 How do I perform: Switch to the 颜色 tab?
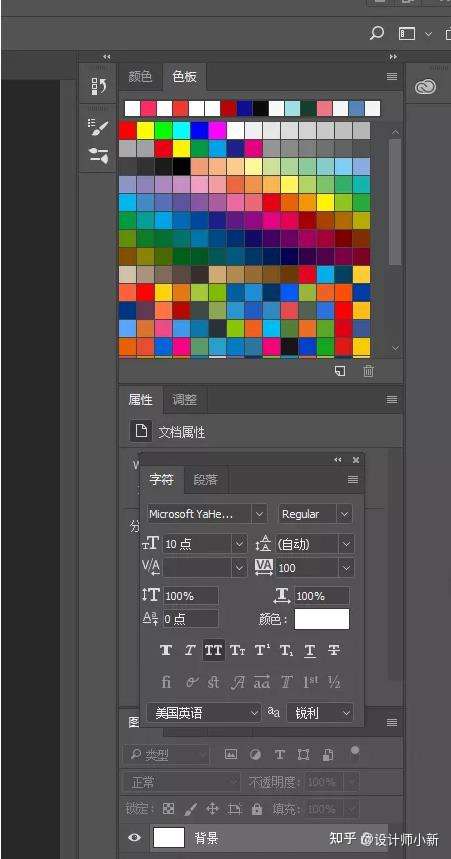(140, 77)
